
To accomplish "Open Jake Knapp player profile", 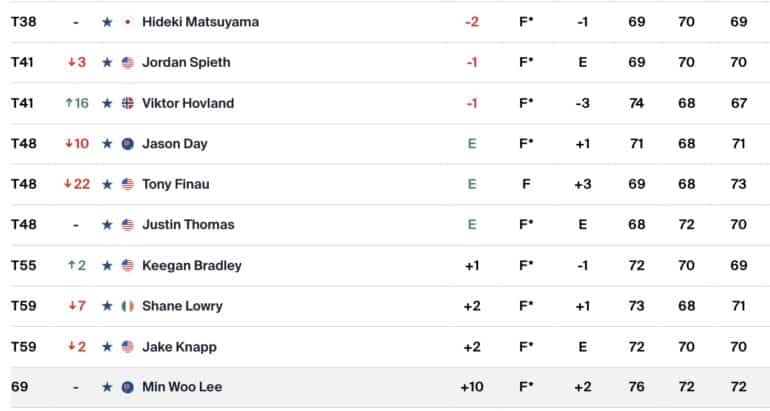I will click(179, 347).
